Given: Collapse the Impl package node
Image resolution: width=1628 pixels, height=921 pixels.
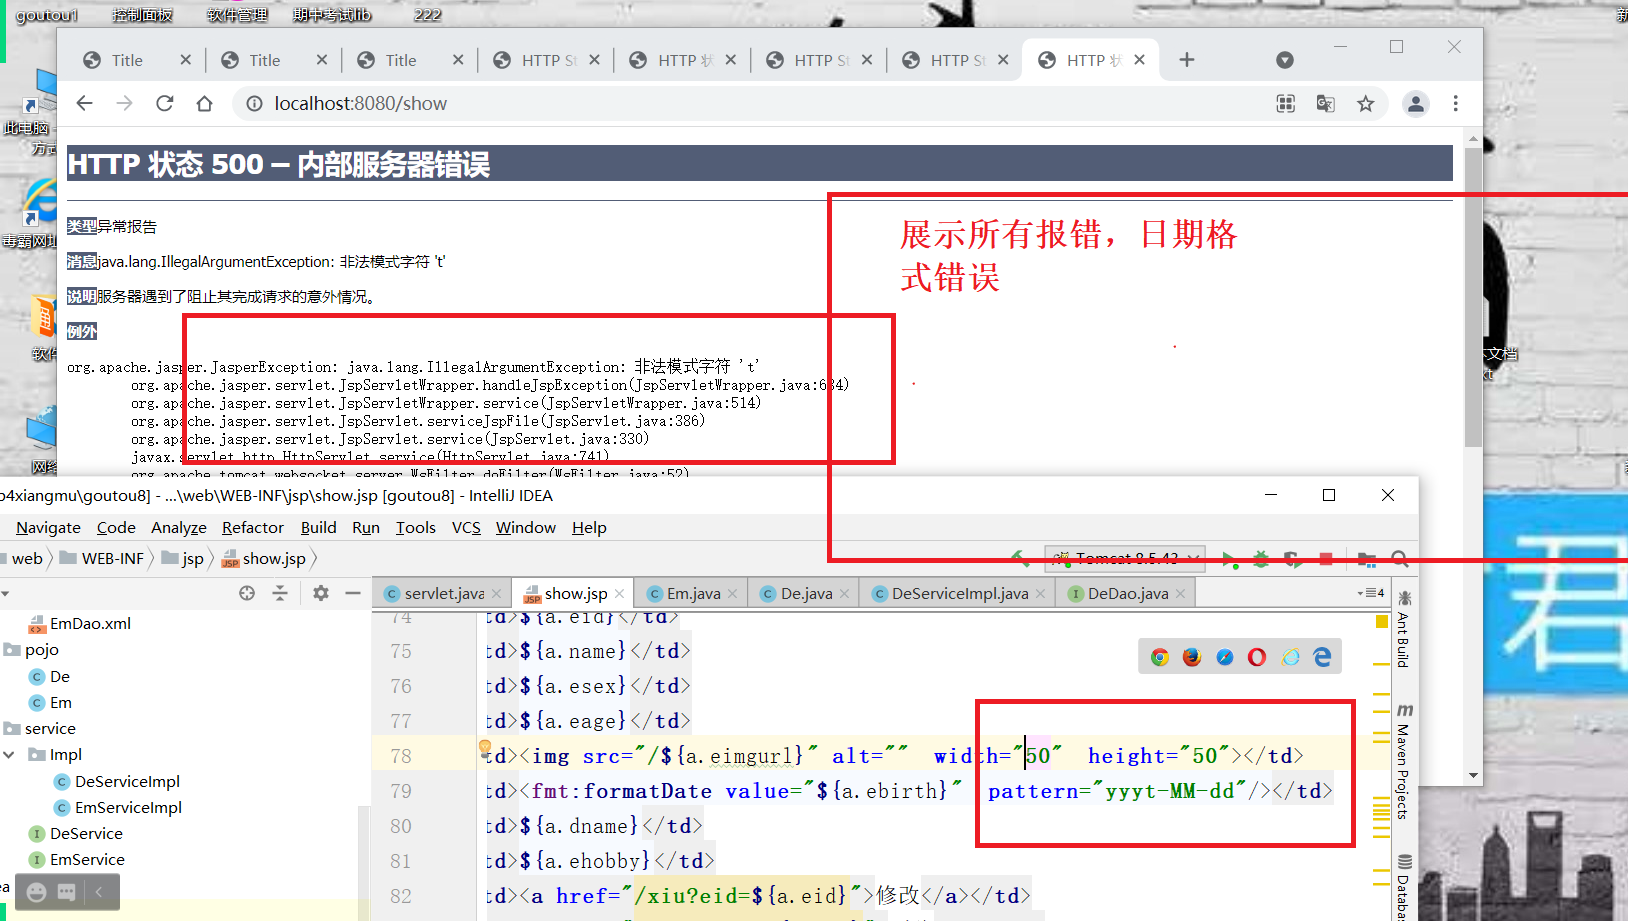Looking at the screenshot, I should click(9, 754).
